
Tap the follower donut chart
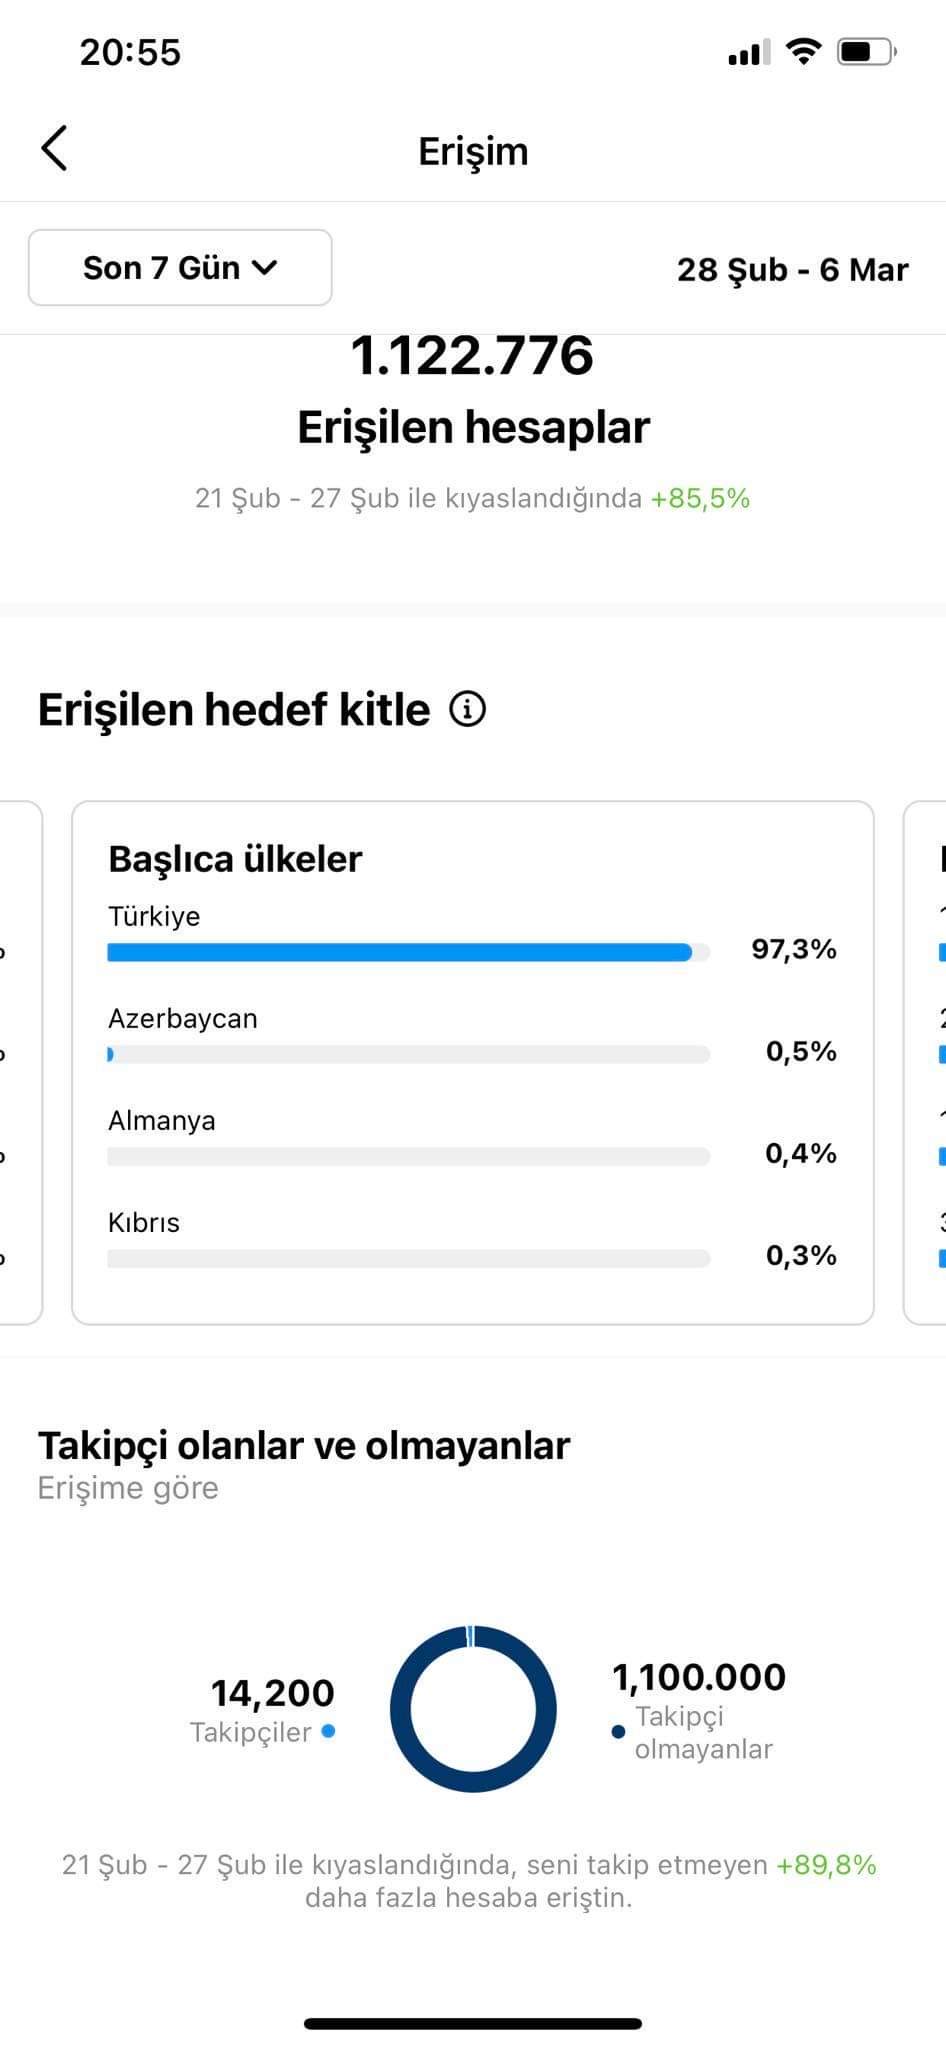(473, 1709)
